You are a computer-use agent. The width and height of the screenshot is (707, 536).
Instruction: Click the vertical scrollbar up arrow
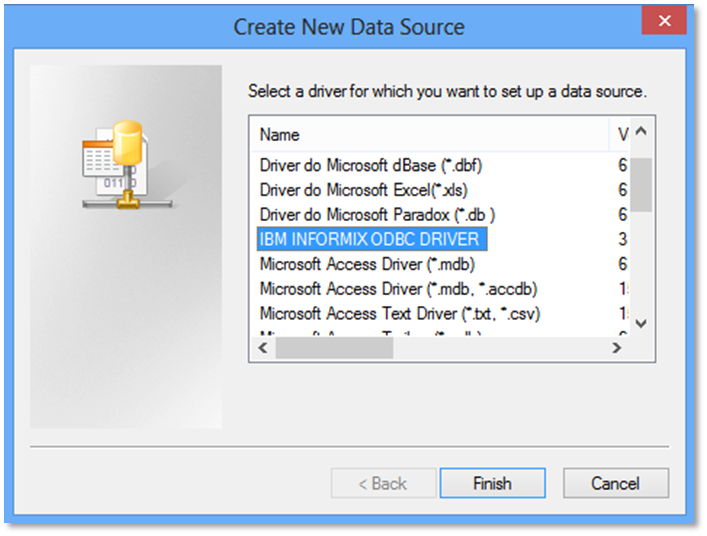(x=641, y=131)
